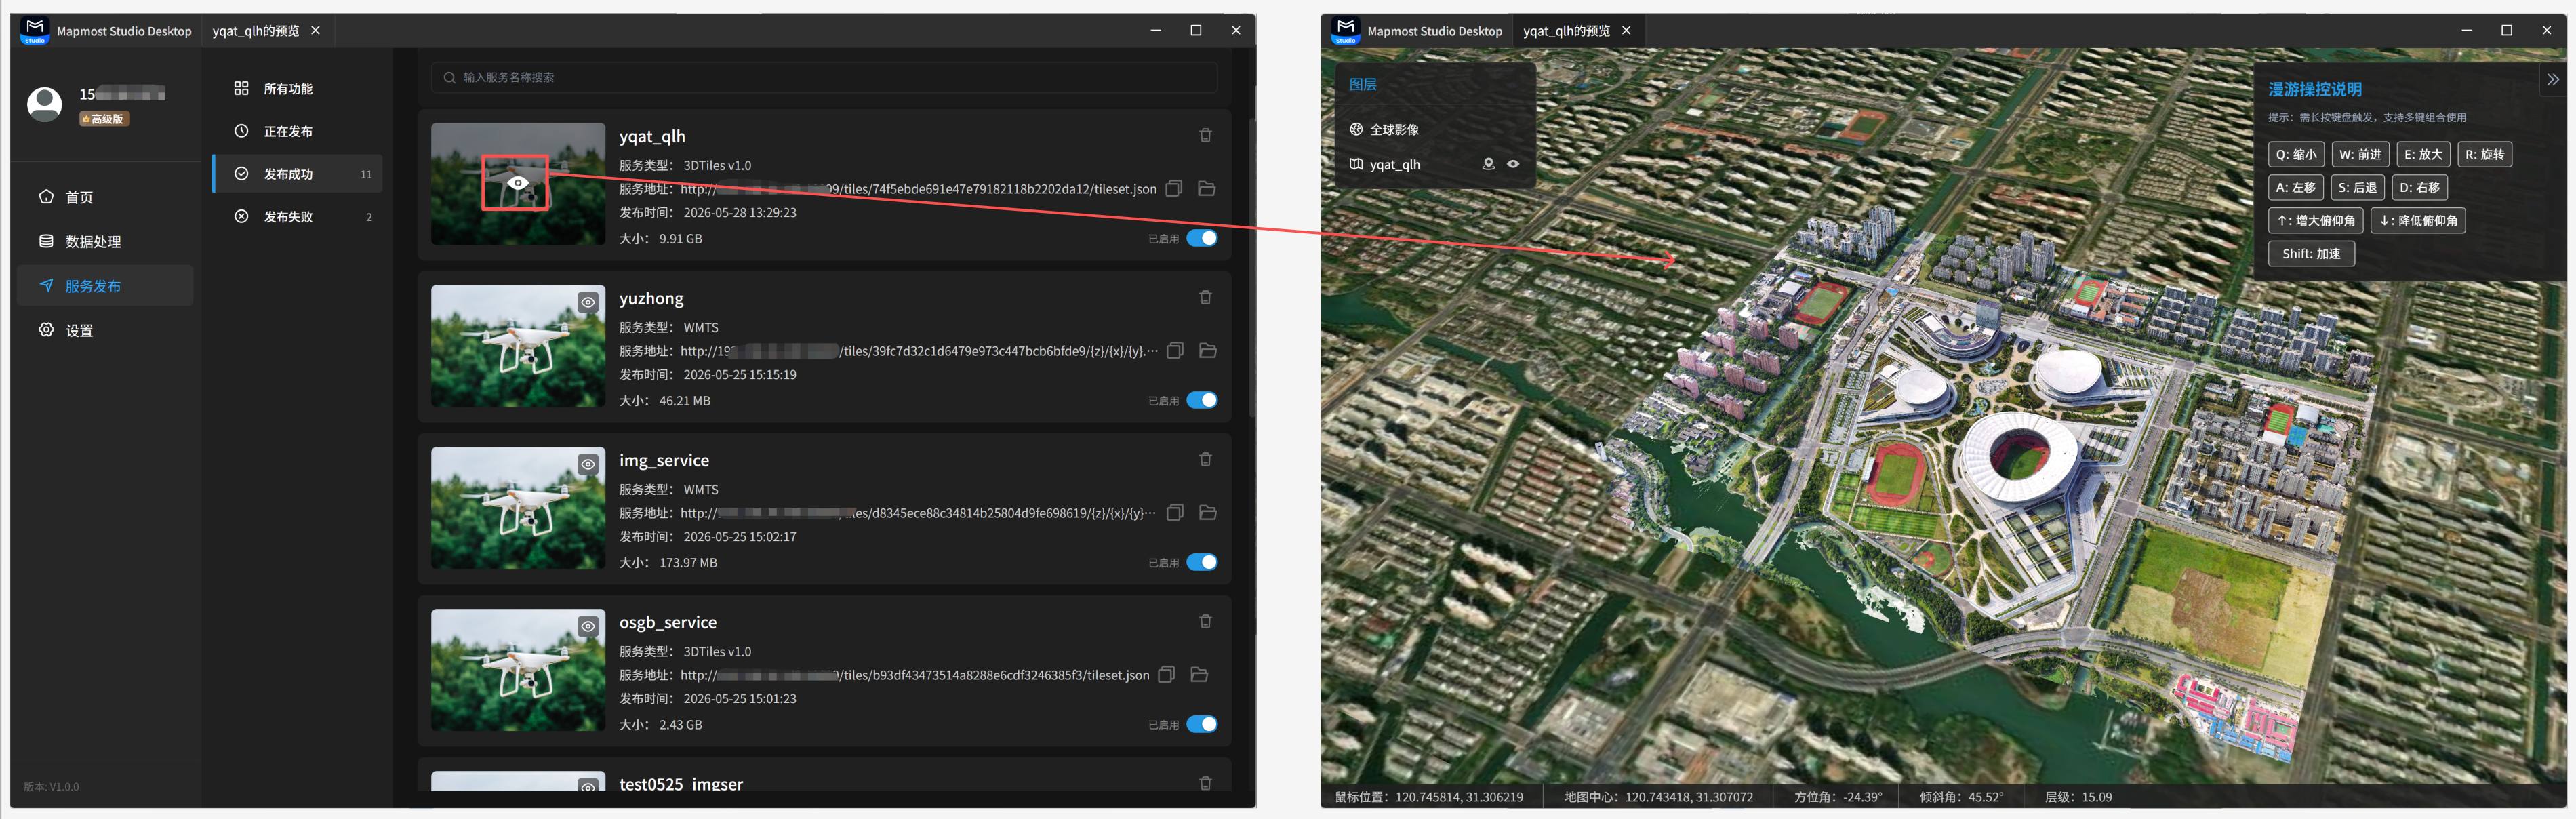Viewport: 2576px width, 819px height.
Task: Show 发布成功 services
Action: (x=298, y=174)
